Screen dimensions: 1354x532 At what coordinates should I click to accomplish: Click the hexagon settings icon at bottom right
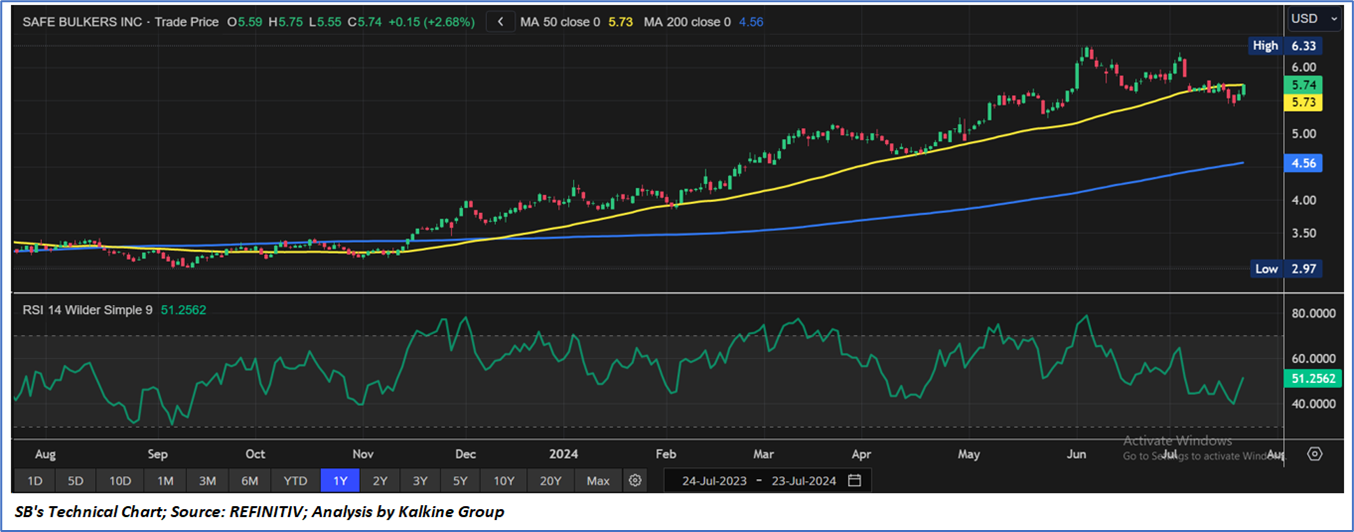pyautogui.click(x=1314, y=453)
